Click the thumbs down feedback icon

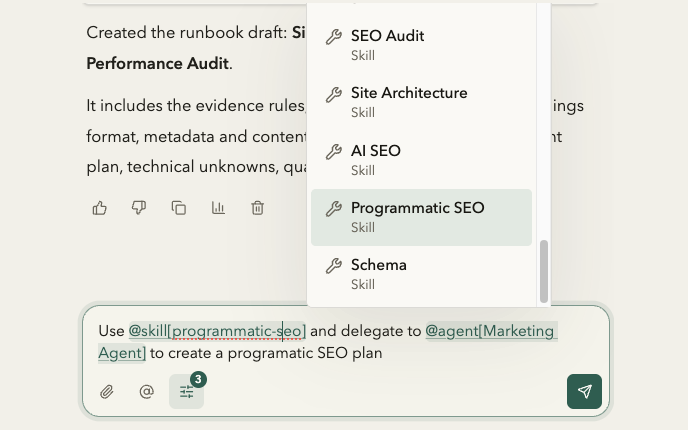tap(139, 208)
